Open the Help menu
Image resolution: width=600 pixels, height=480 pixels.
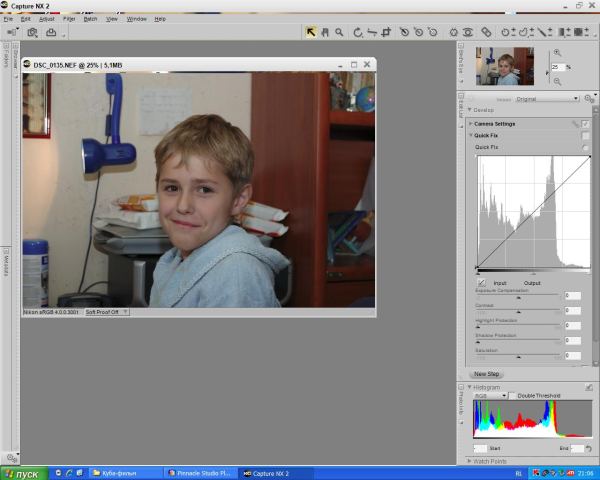click(x=160, y=19)
